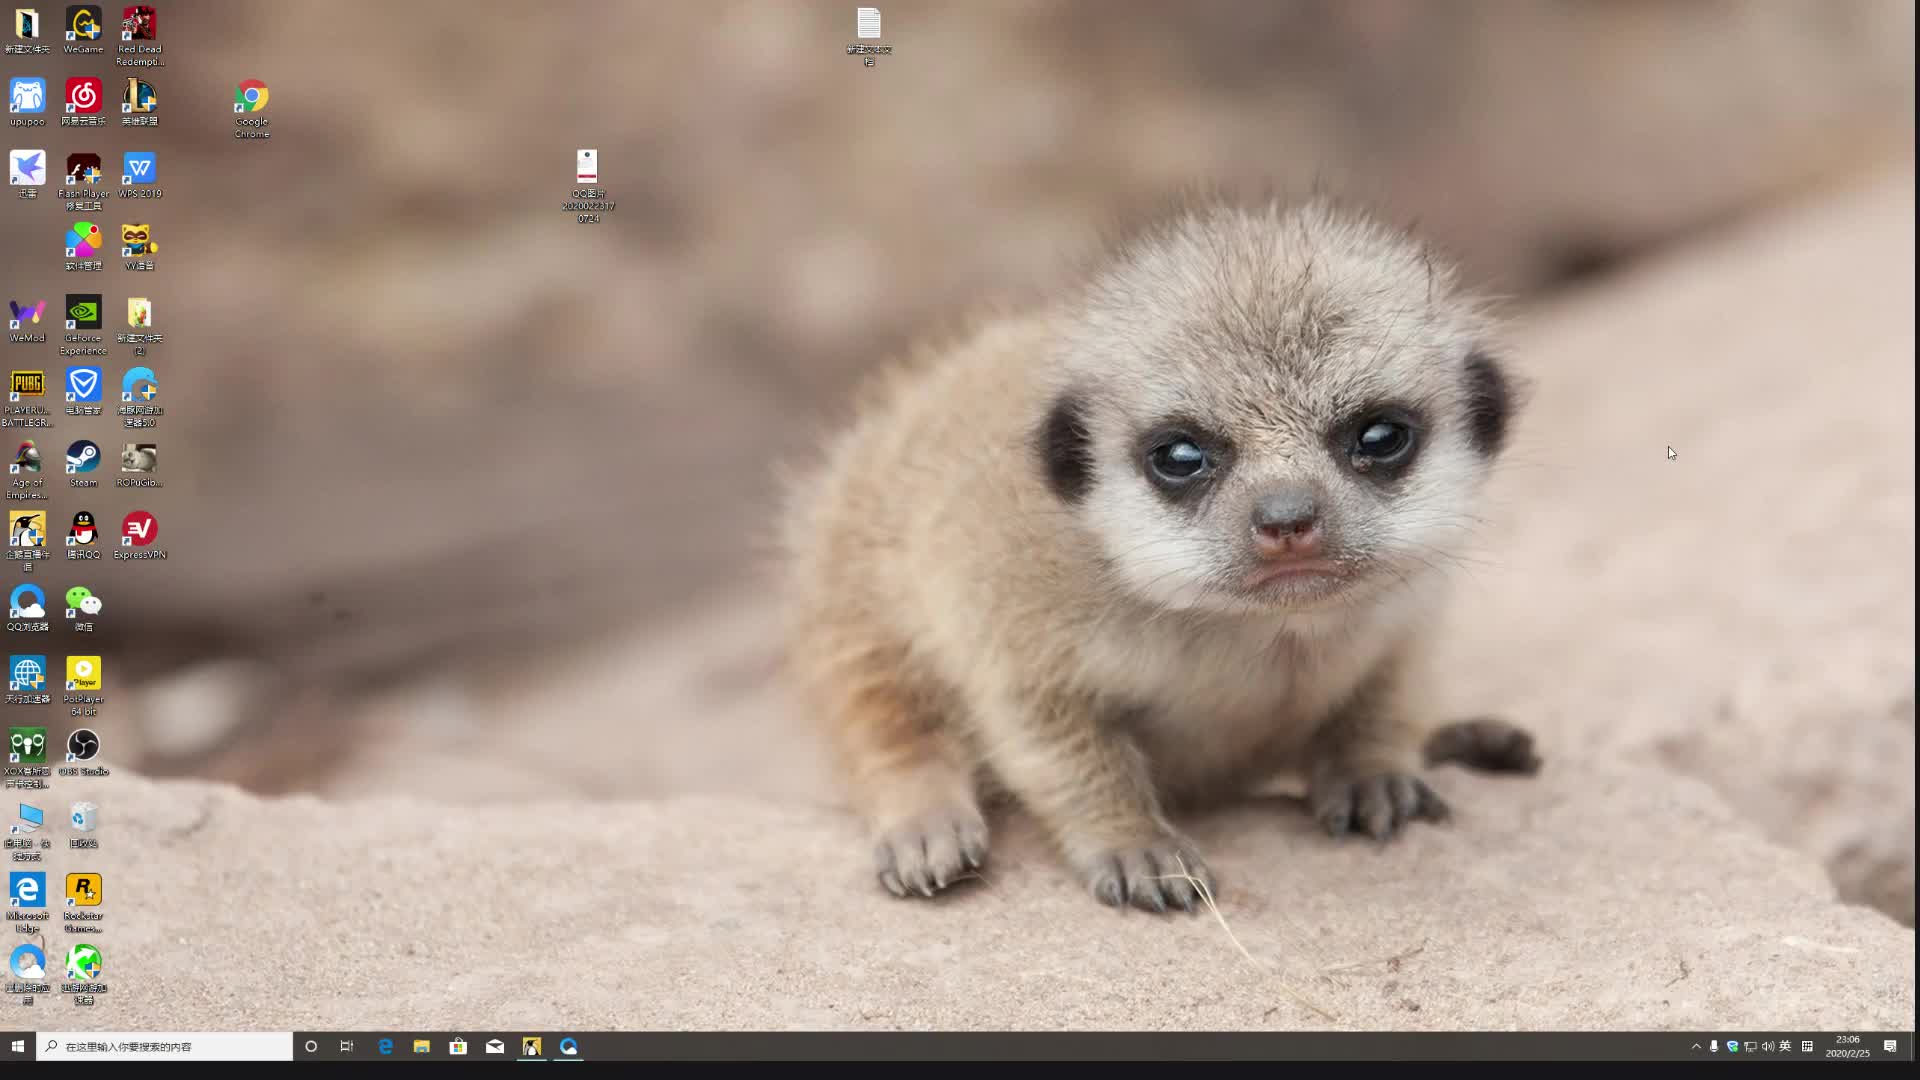The image size is (1920, 1080).
Task: Open Task View from the taskbar
Action: point(347,1046)
